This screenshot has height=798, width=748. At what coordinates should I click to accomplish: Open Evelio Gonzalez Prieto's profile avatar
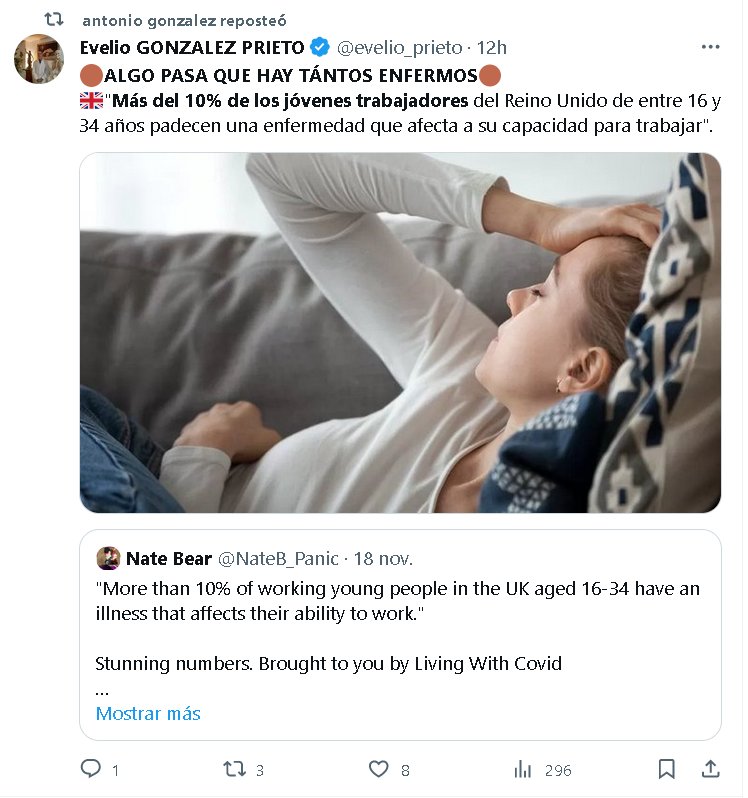(x=38, y=60)
